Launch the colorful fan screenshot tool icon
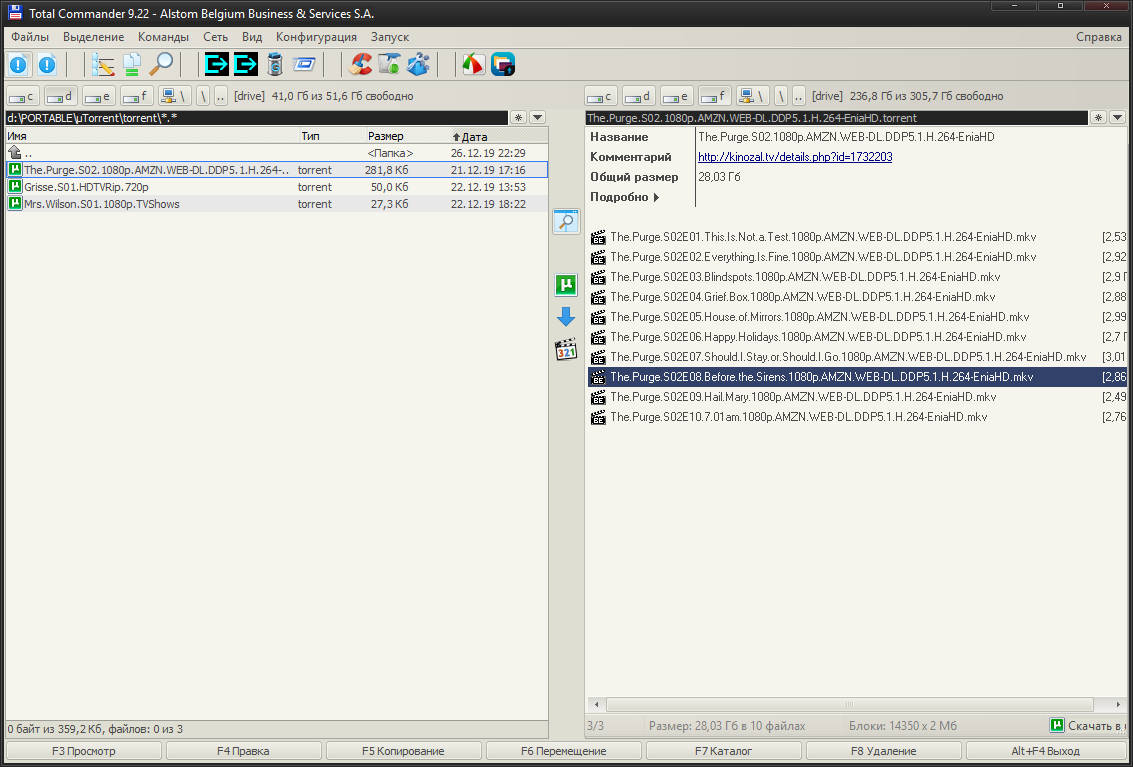 474,65
